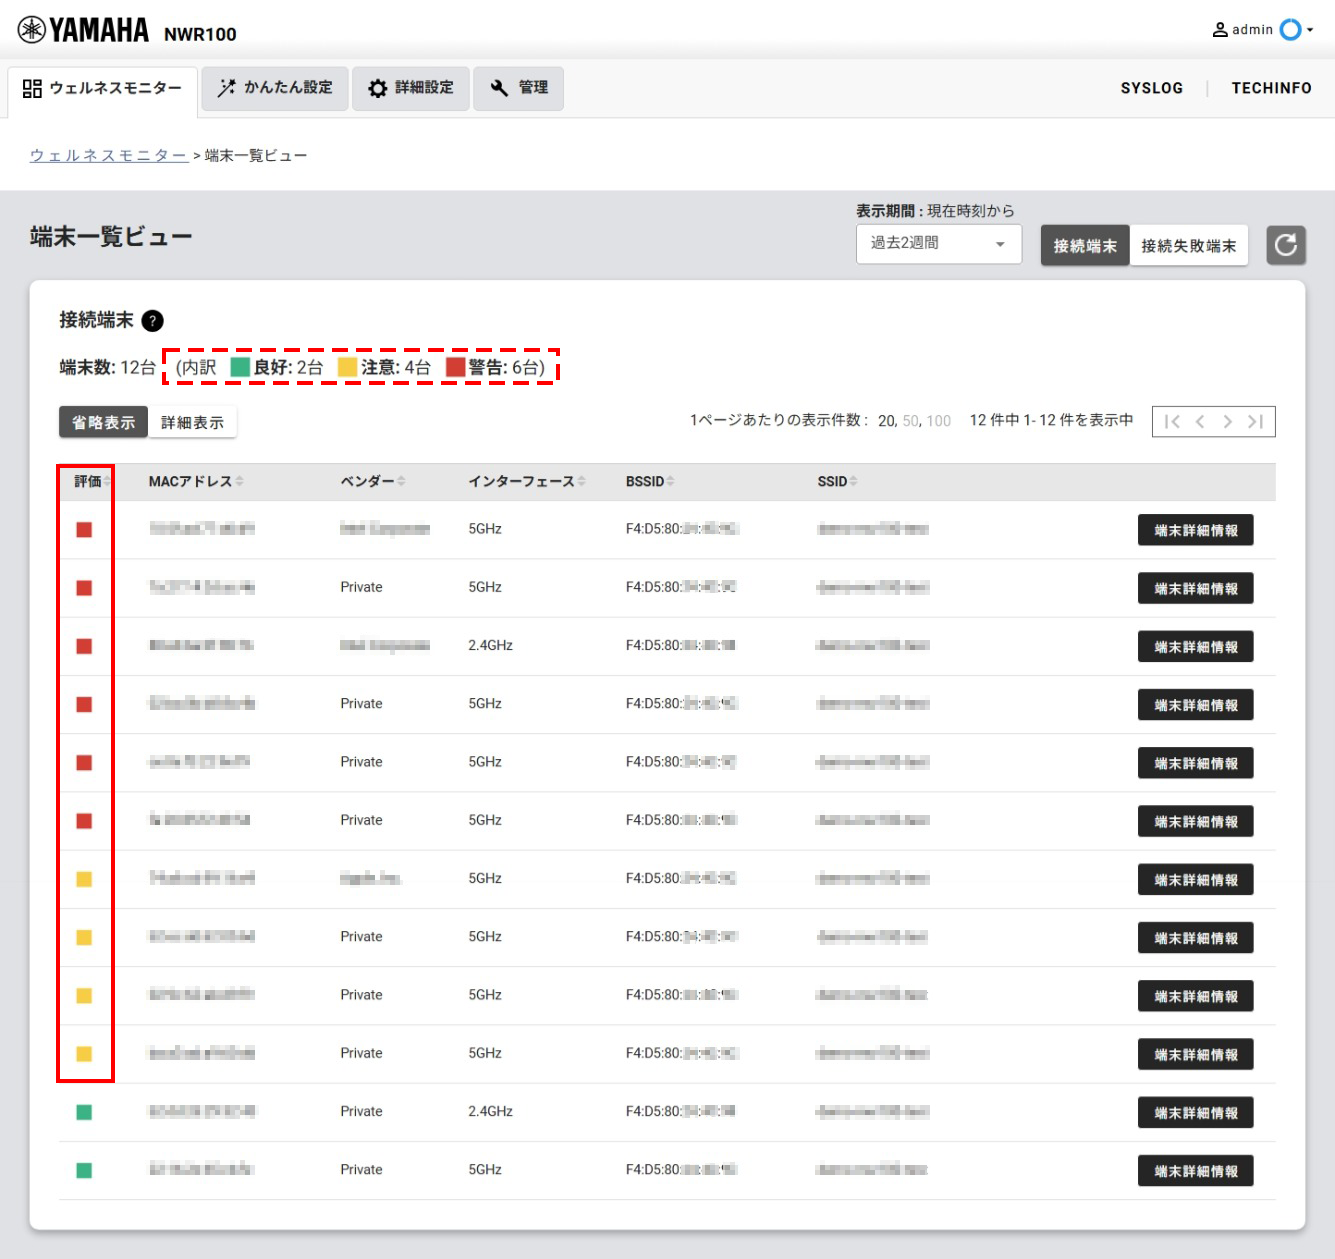
Task: Click the refresh icon button
Action: 1286,245
